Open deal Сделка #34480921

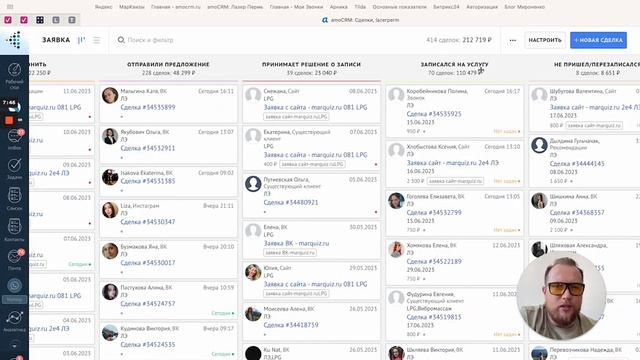pyautogui.click(x=291, y=202)
